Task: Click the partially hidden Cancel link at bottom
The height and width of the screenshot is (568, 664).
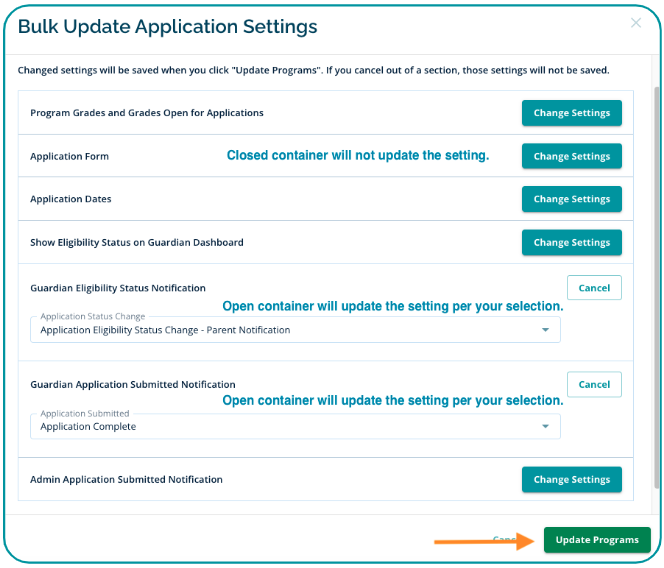Action: [x=505, y=540]
